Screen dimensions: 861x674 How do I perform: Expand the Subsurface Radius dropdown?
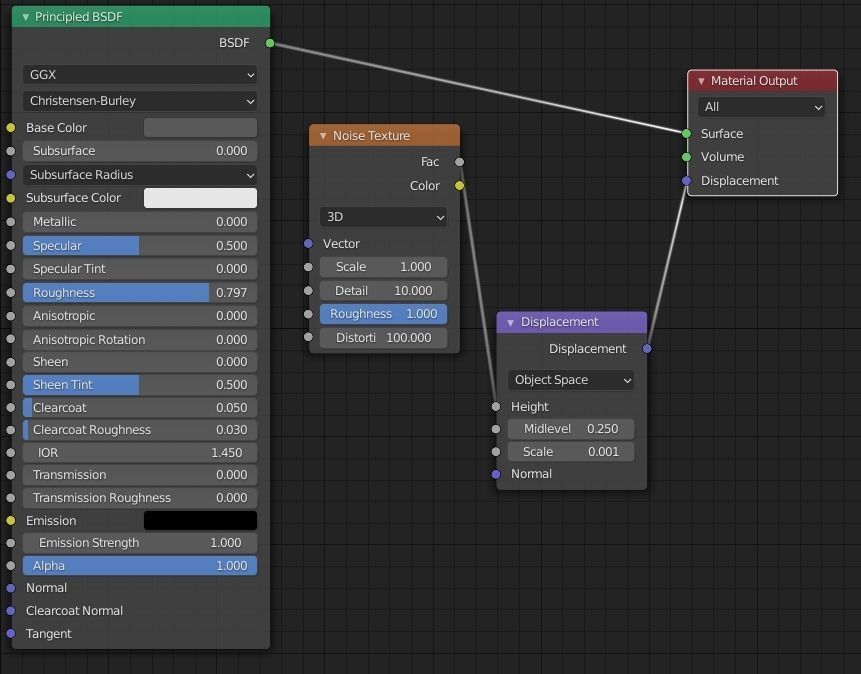click(x=140, y=175)
